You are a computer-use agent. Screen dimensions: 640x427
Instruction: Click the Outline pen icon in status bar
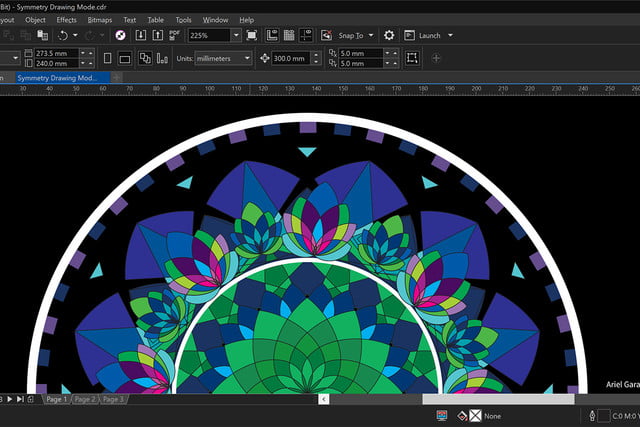(x=592, y=416)
